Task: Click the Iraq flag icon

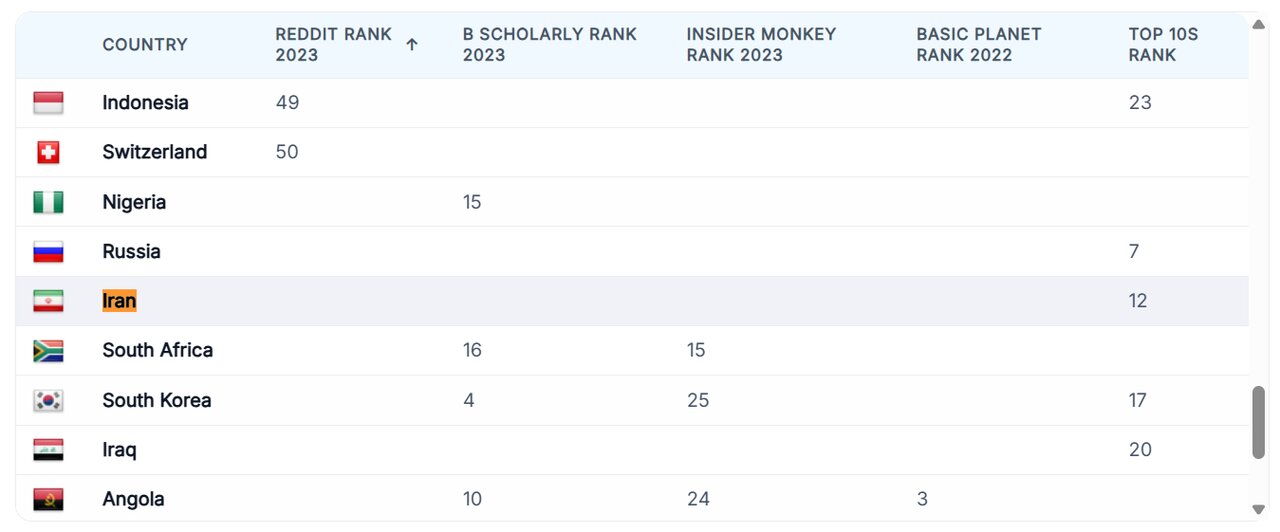Action: [x=48, y=450]
